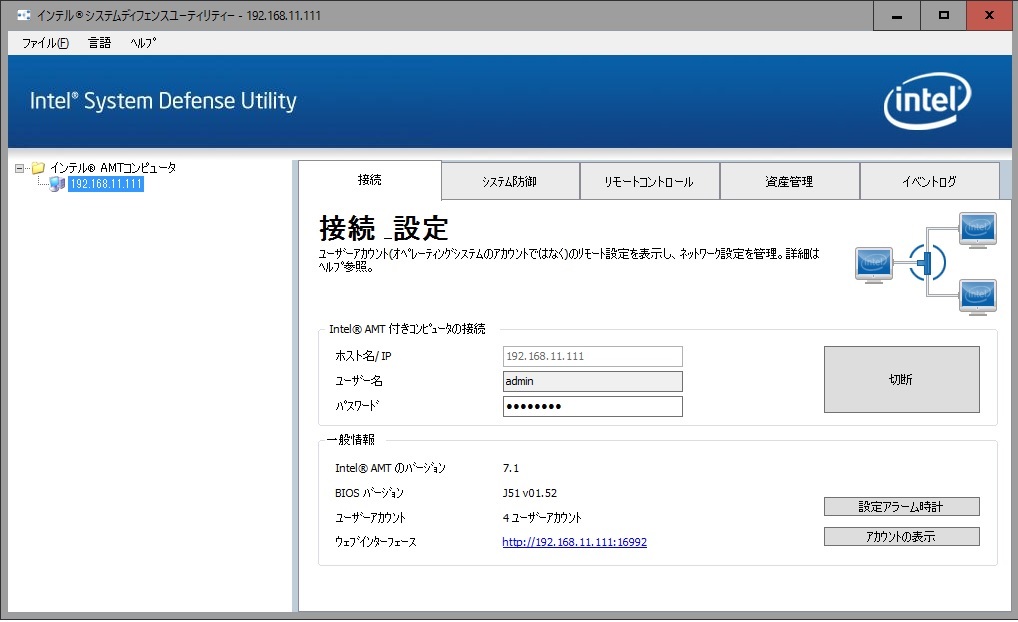Click the アカウントの表示 button
The height and width of the screenshot is (622, 1018).
902,536
